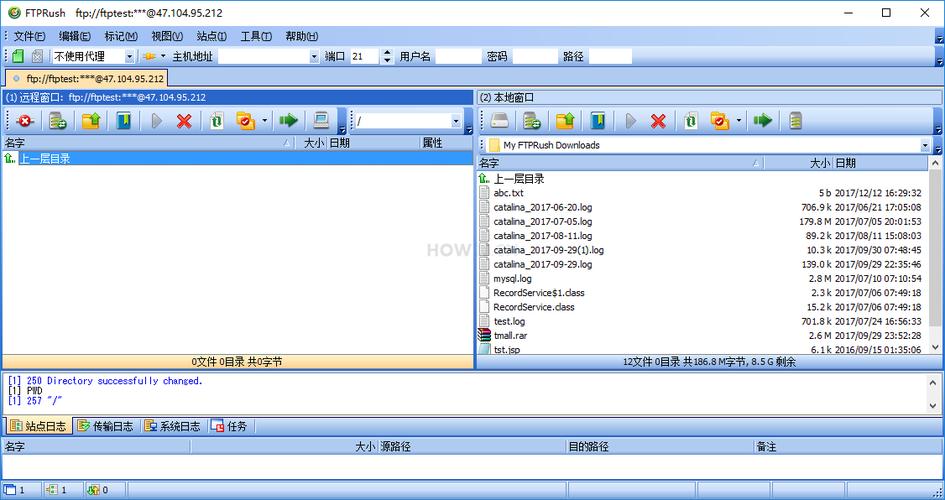Open the 站点(I) menu

211,36
